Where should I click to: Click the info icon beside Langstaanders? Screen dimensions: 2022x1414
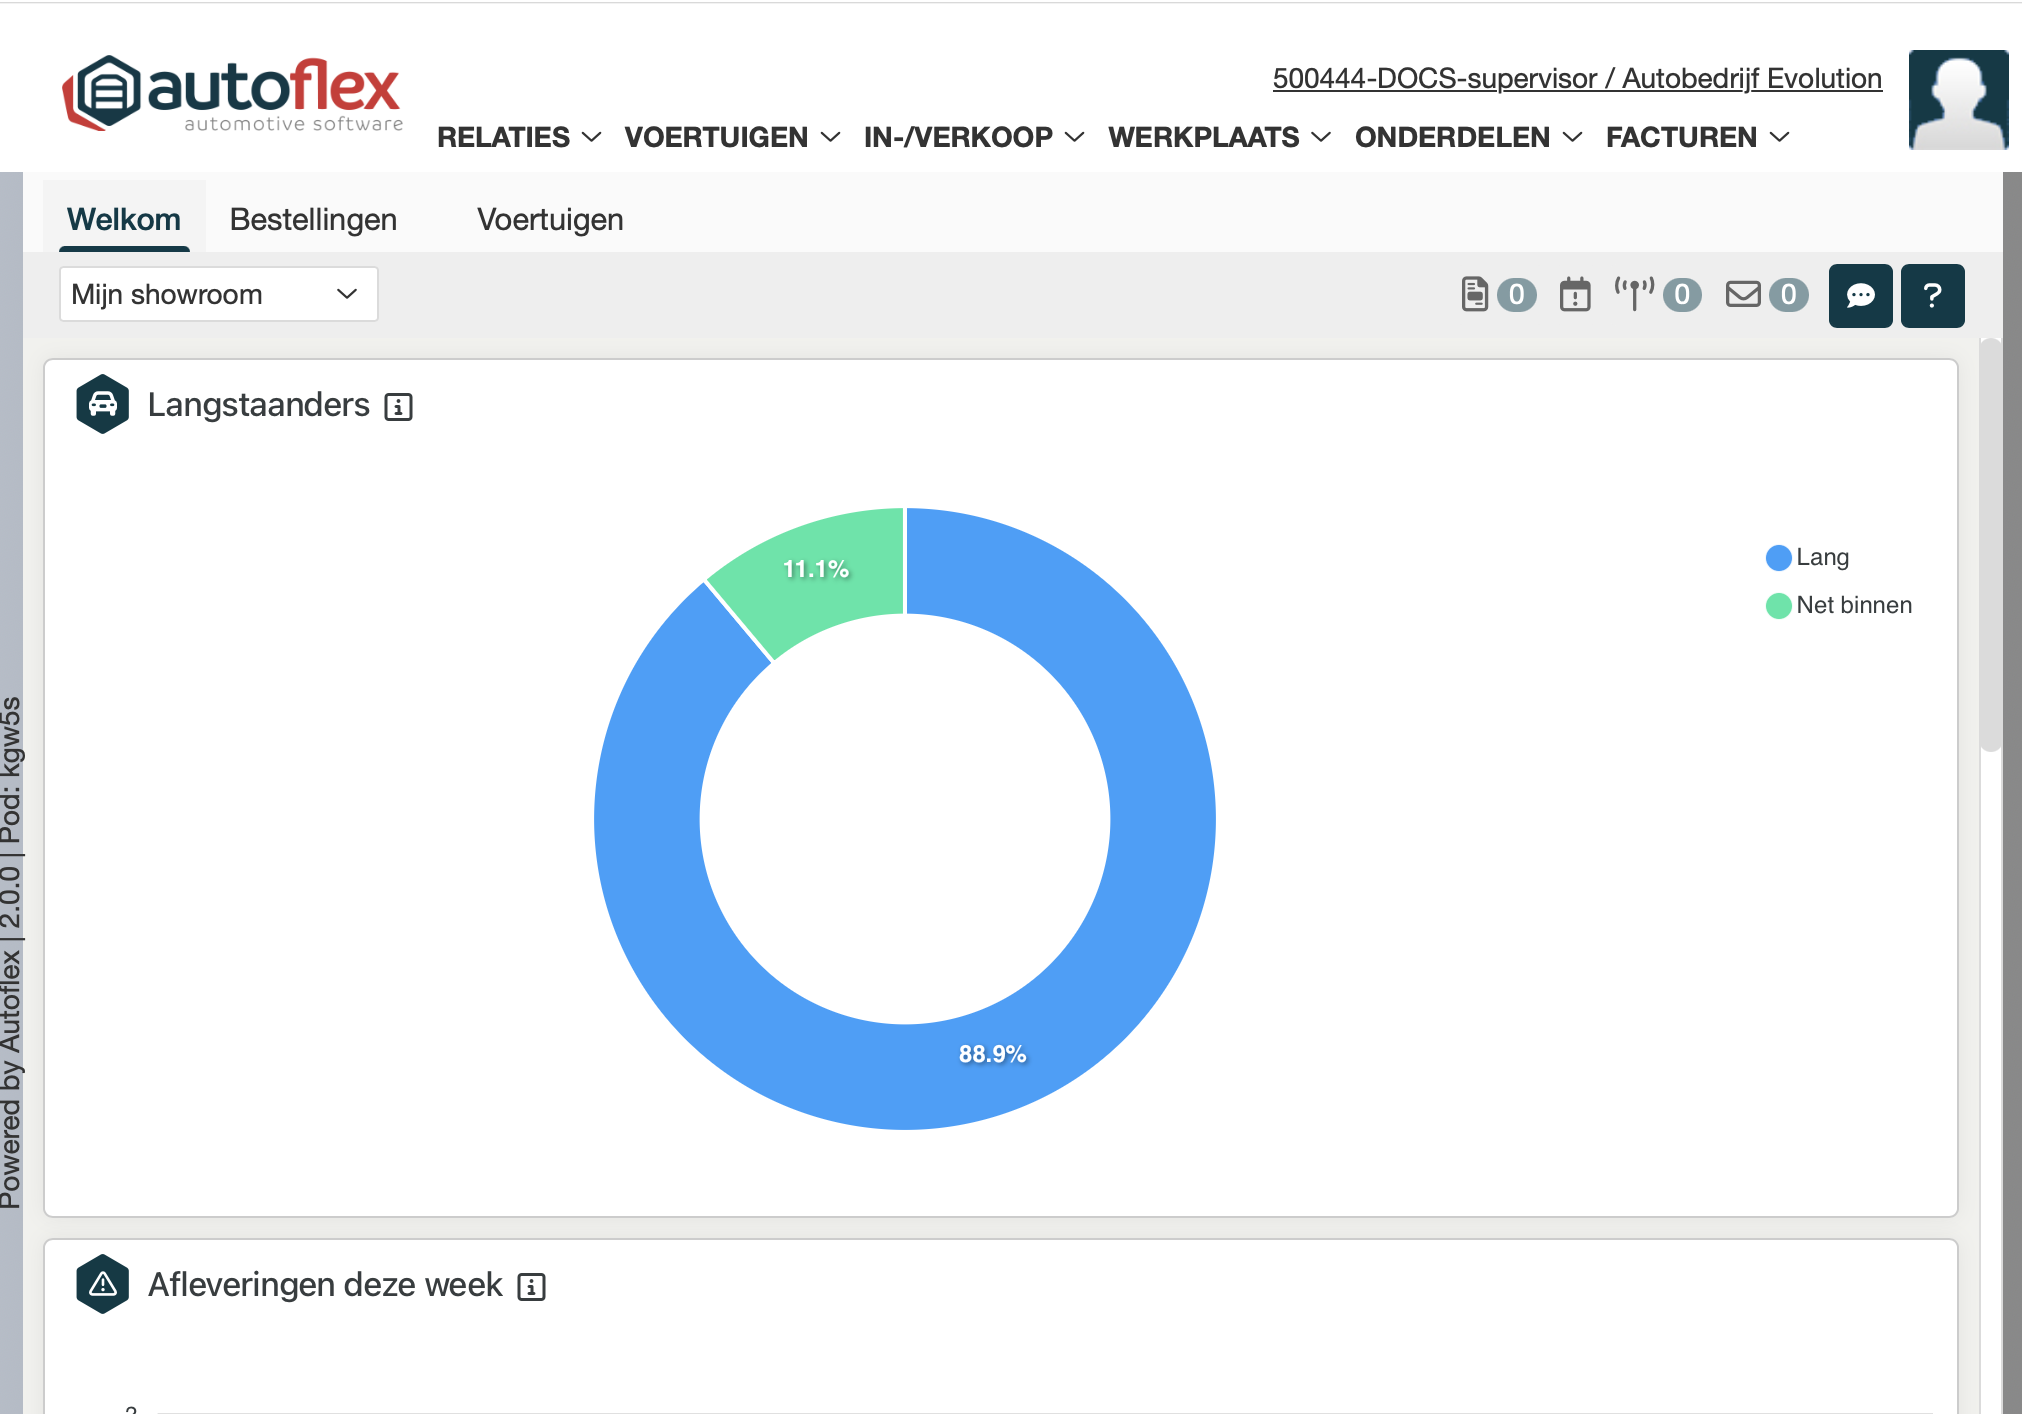tap(398, 407)
